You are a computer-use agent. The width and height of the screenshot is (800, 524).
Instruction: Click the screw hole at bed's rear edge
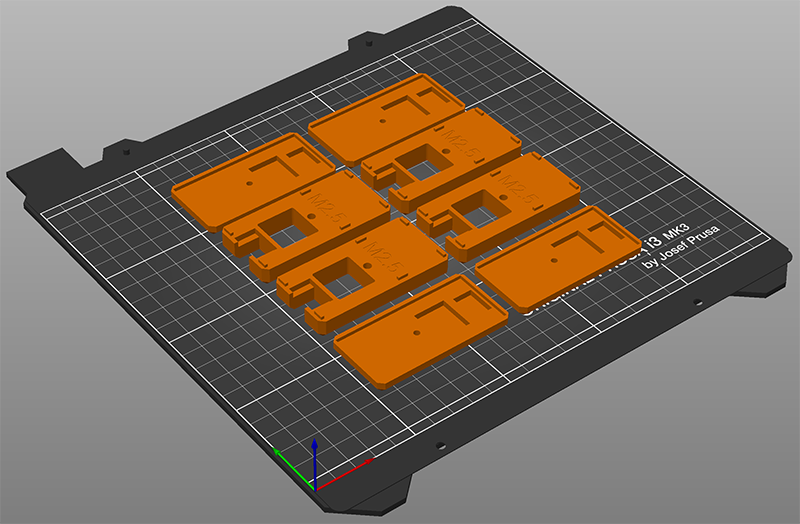369,45
